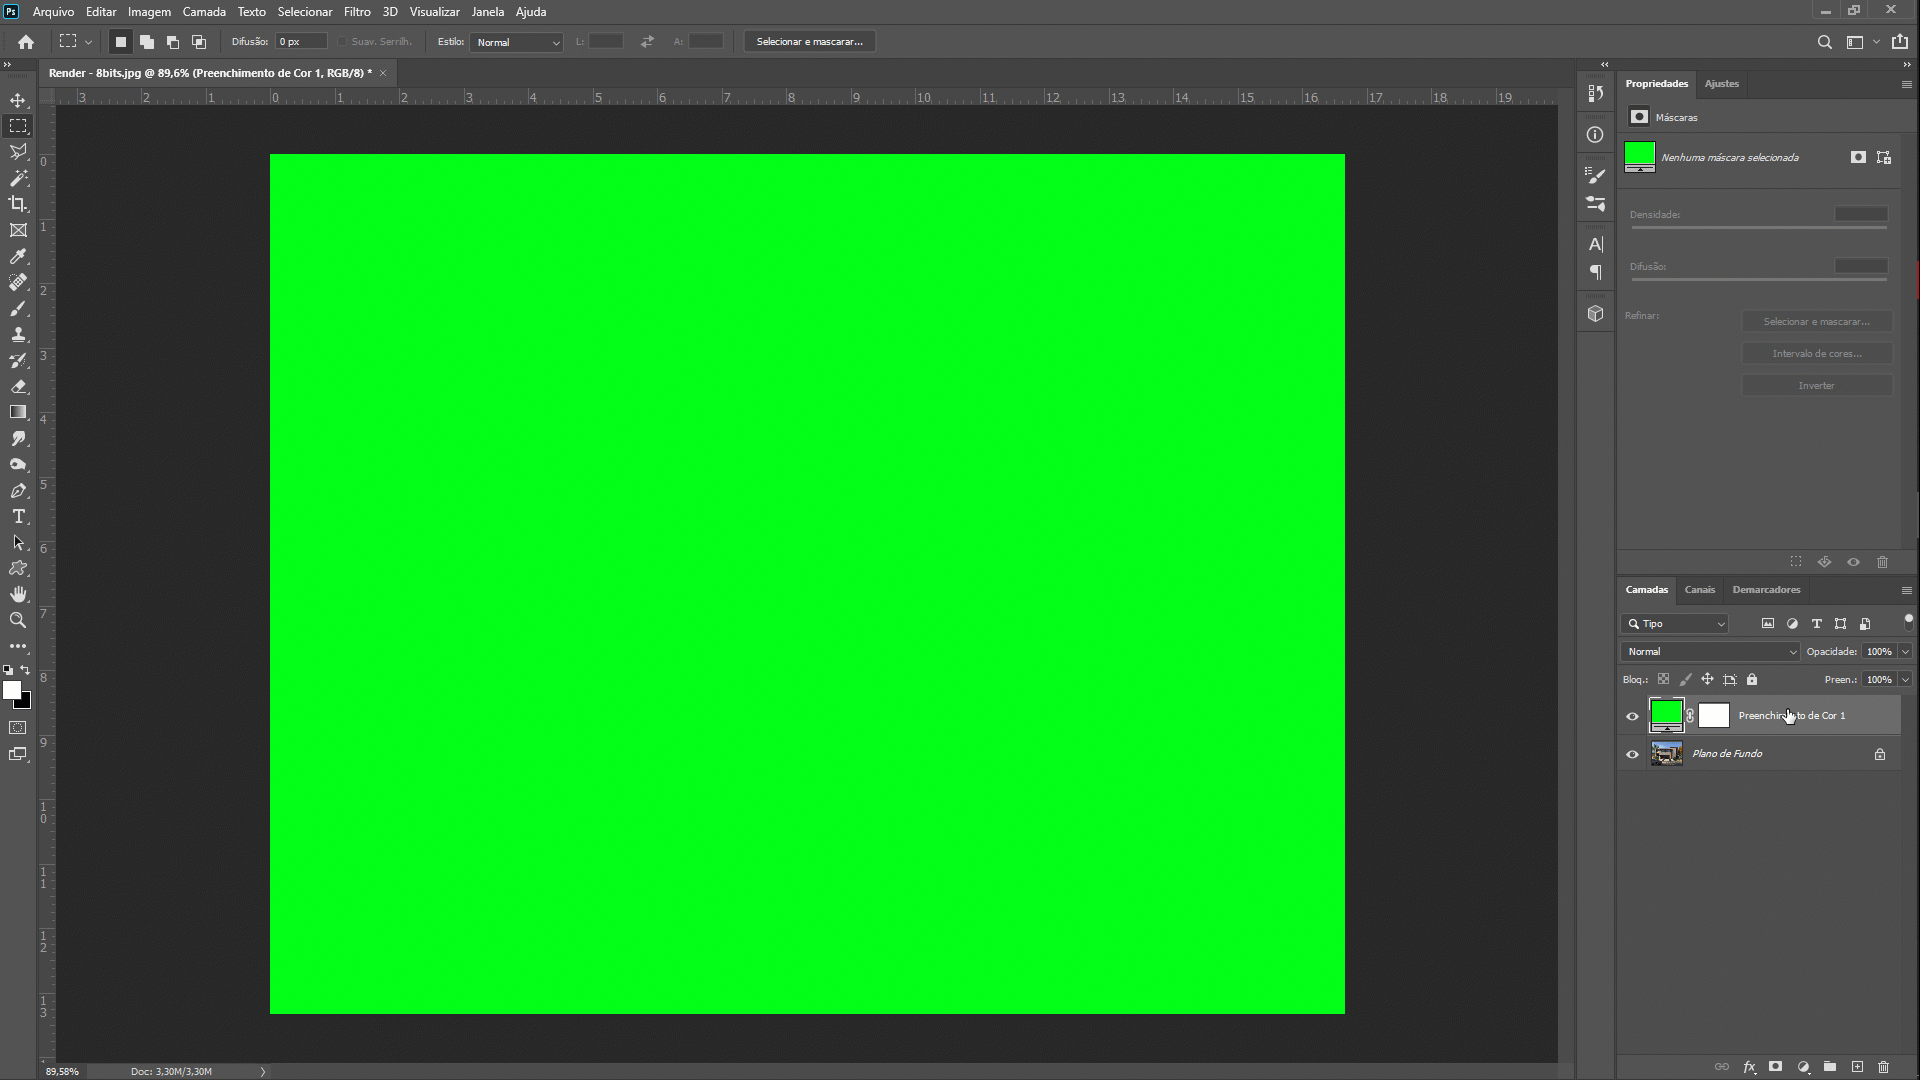Switch to the Ajustes tab
Screen dimensions: 1920x1080
tap(1721, 84)
